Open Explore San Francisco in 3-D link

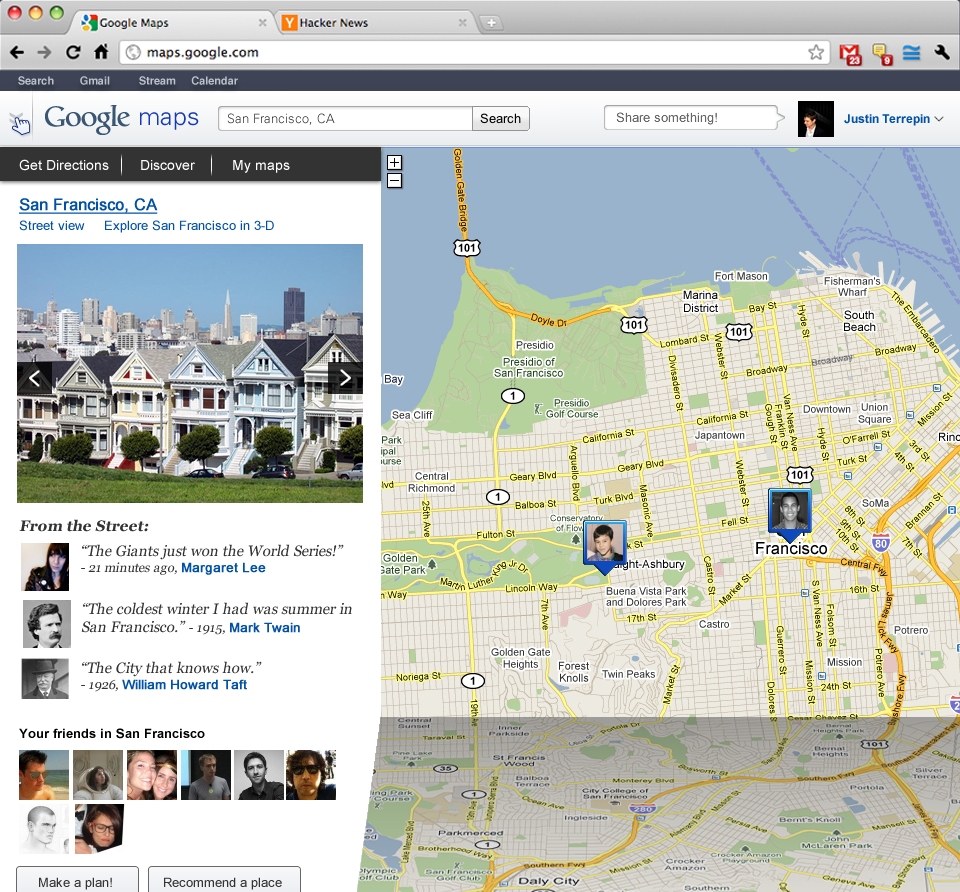click(189, 226)
